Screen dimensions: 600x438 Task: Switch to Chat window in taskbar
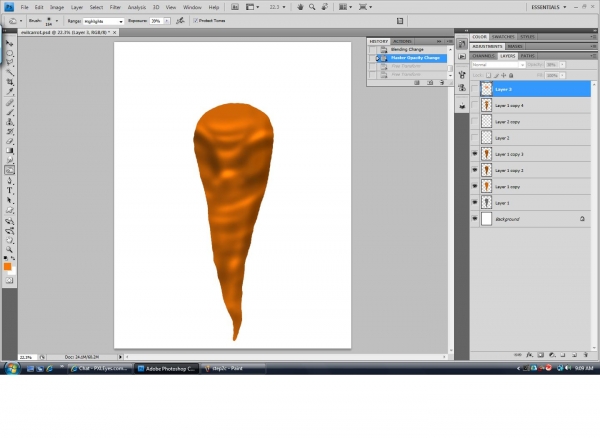click(x=101, y=368)
